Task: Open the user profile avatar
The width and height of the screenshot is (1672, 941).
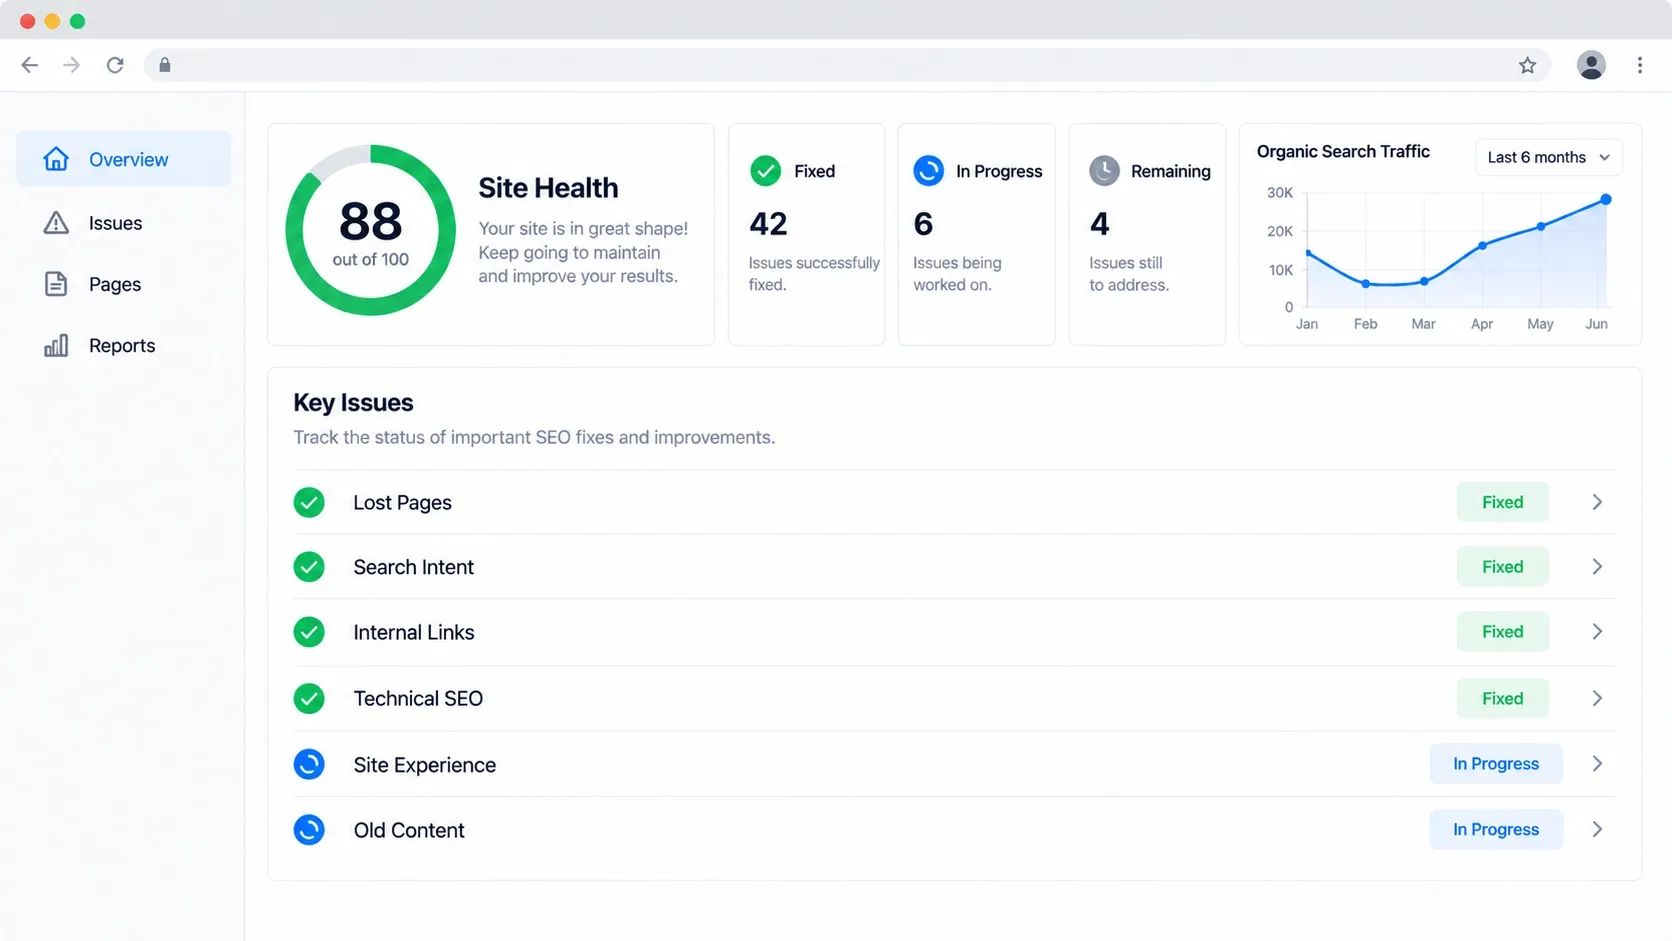Action: [1591, 65]
